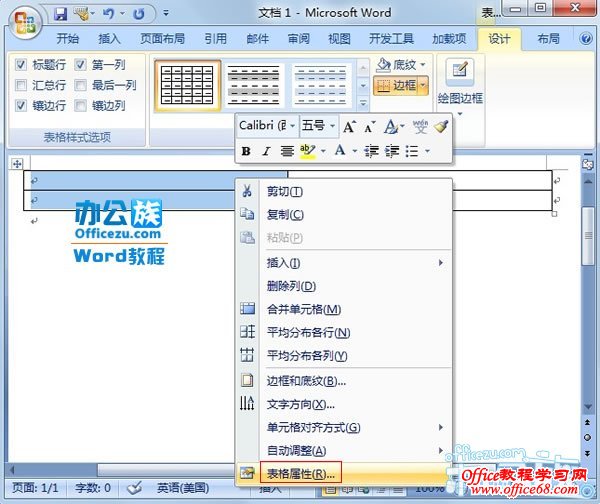Screen dimensions: 600x504
Task: Click Select Browse Object circle
Action: coord(587,437)
